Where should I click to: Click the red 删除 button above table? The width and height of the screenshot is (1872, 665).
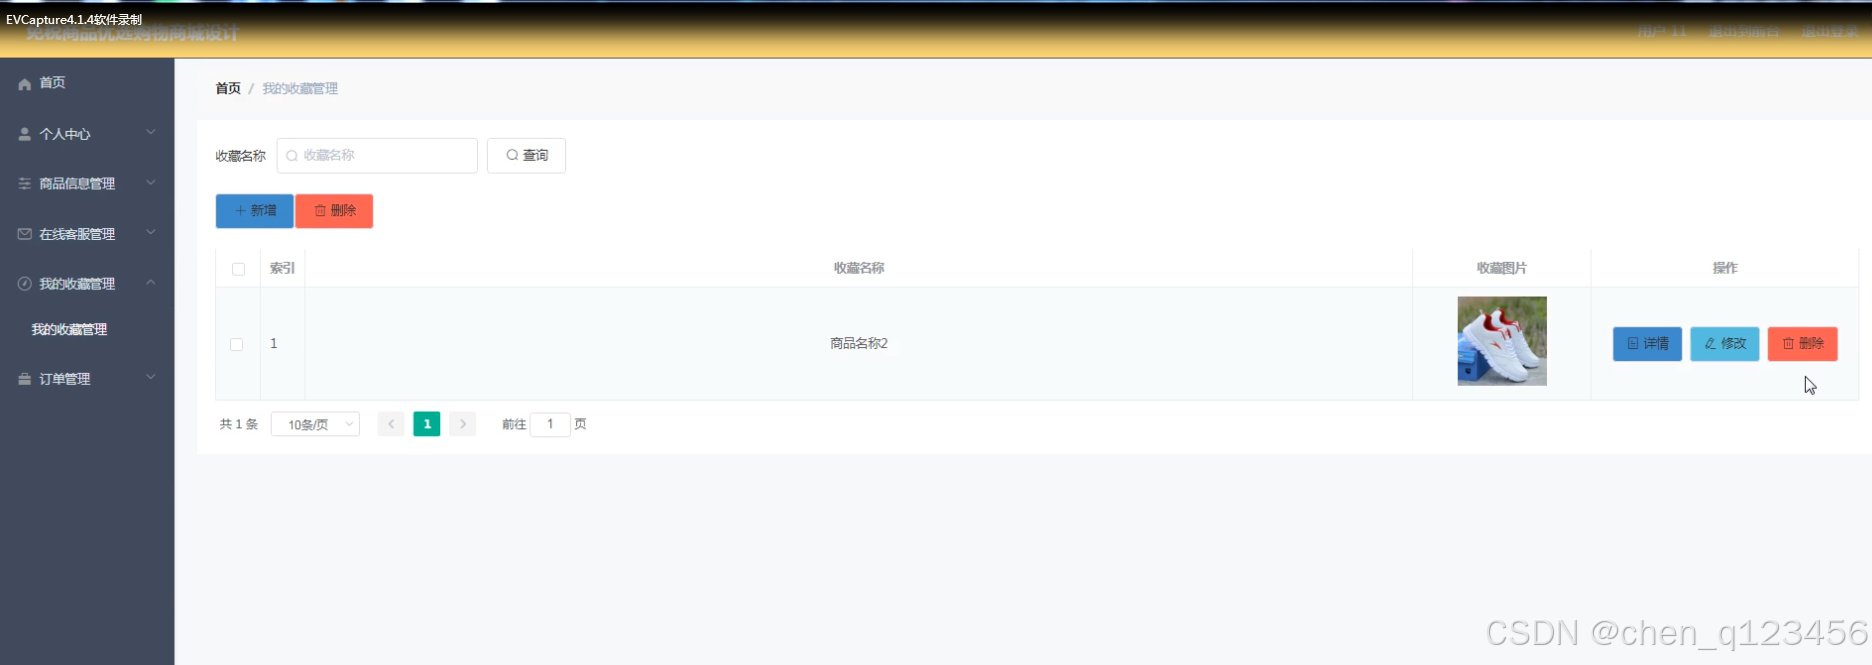(x=334, y=211)
